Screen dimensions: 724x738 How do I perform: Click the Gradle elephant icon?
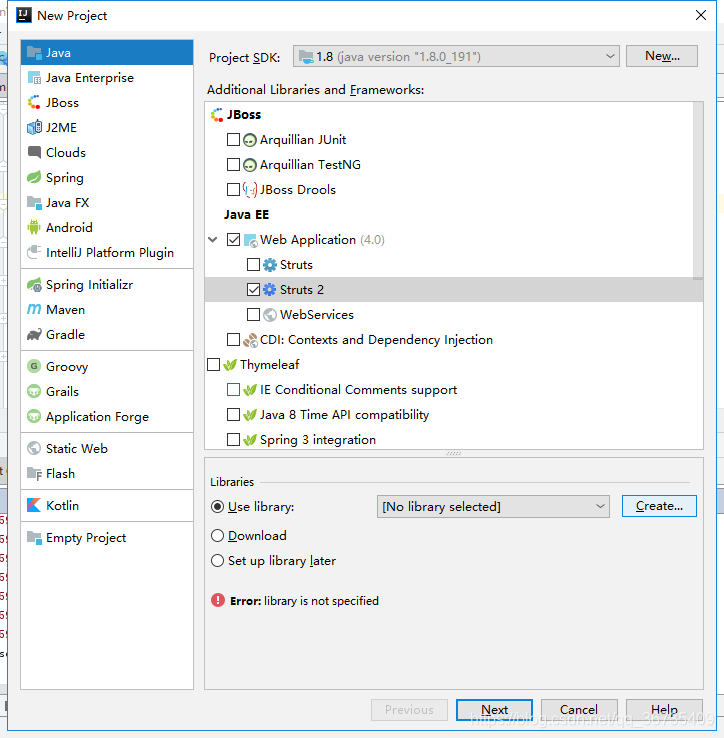pos(34,335)
